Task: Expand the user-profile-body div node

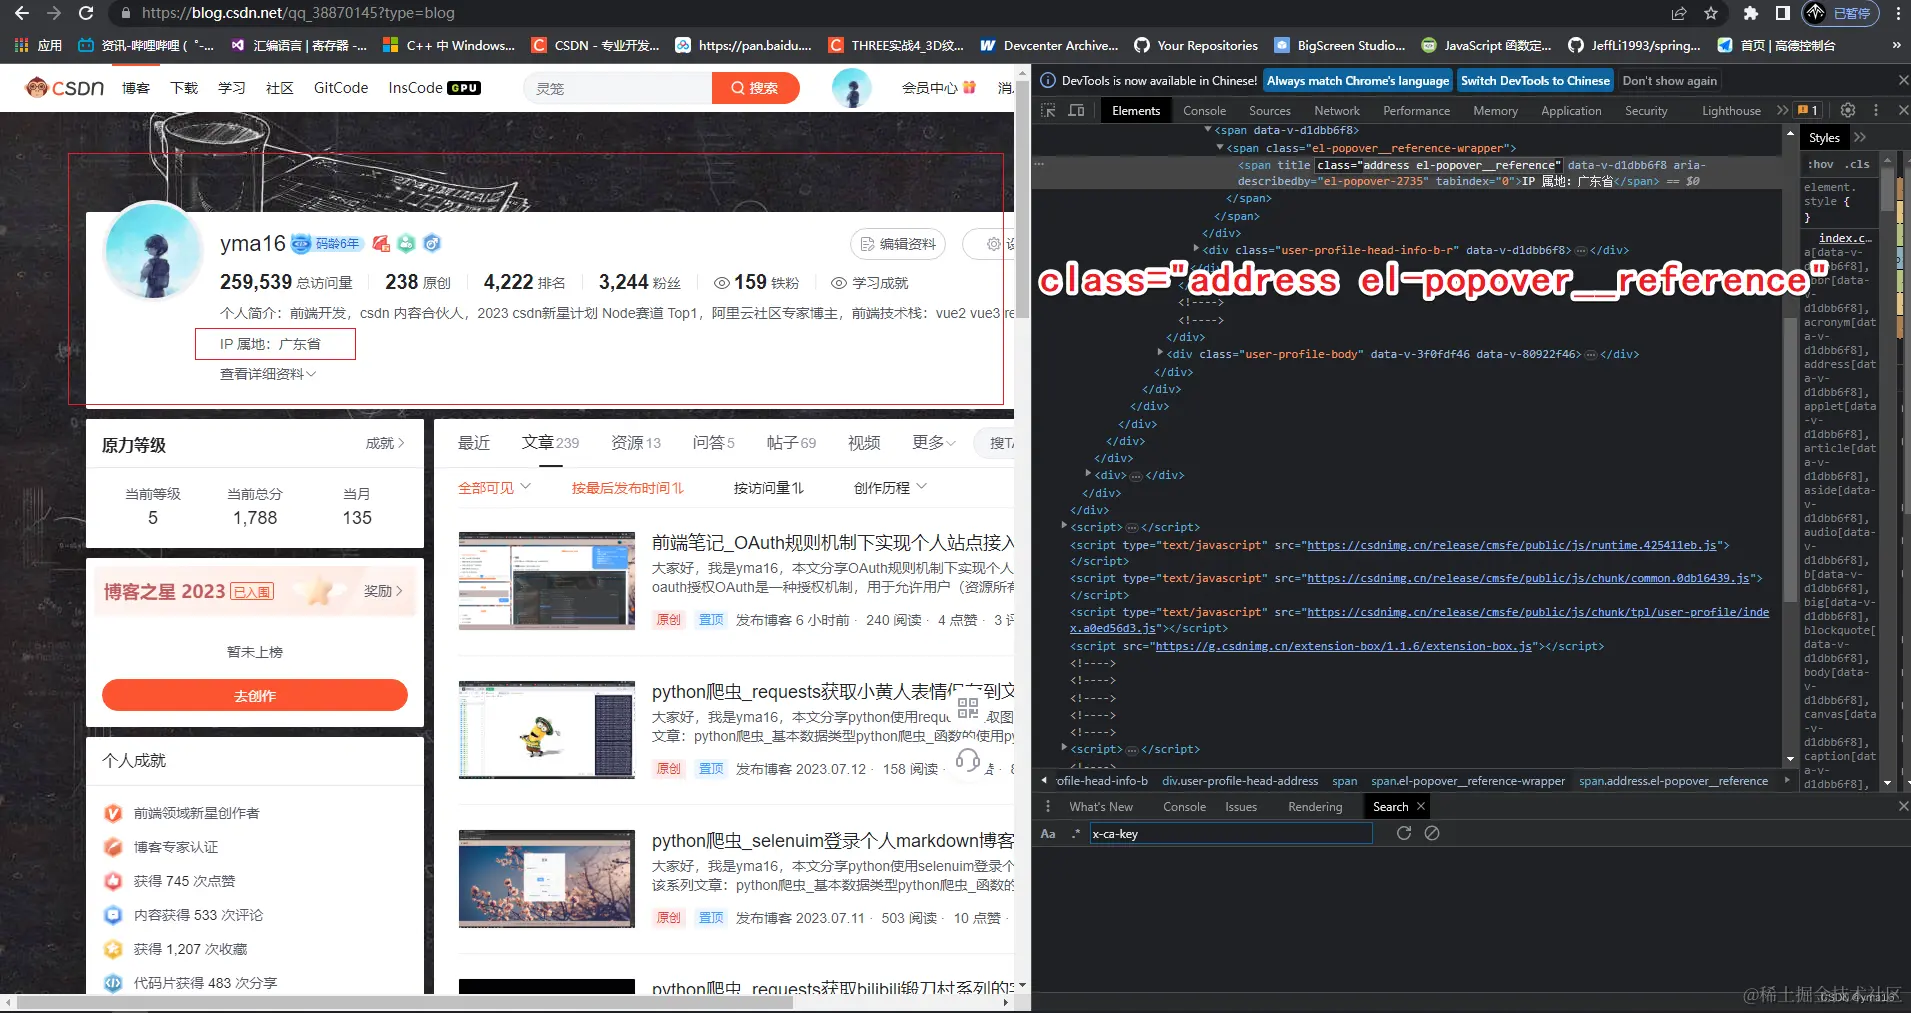Action: [1160, 353]
